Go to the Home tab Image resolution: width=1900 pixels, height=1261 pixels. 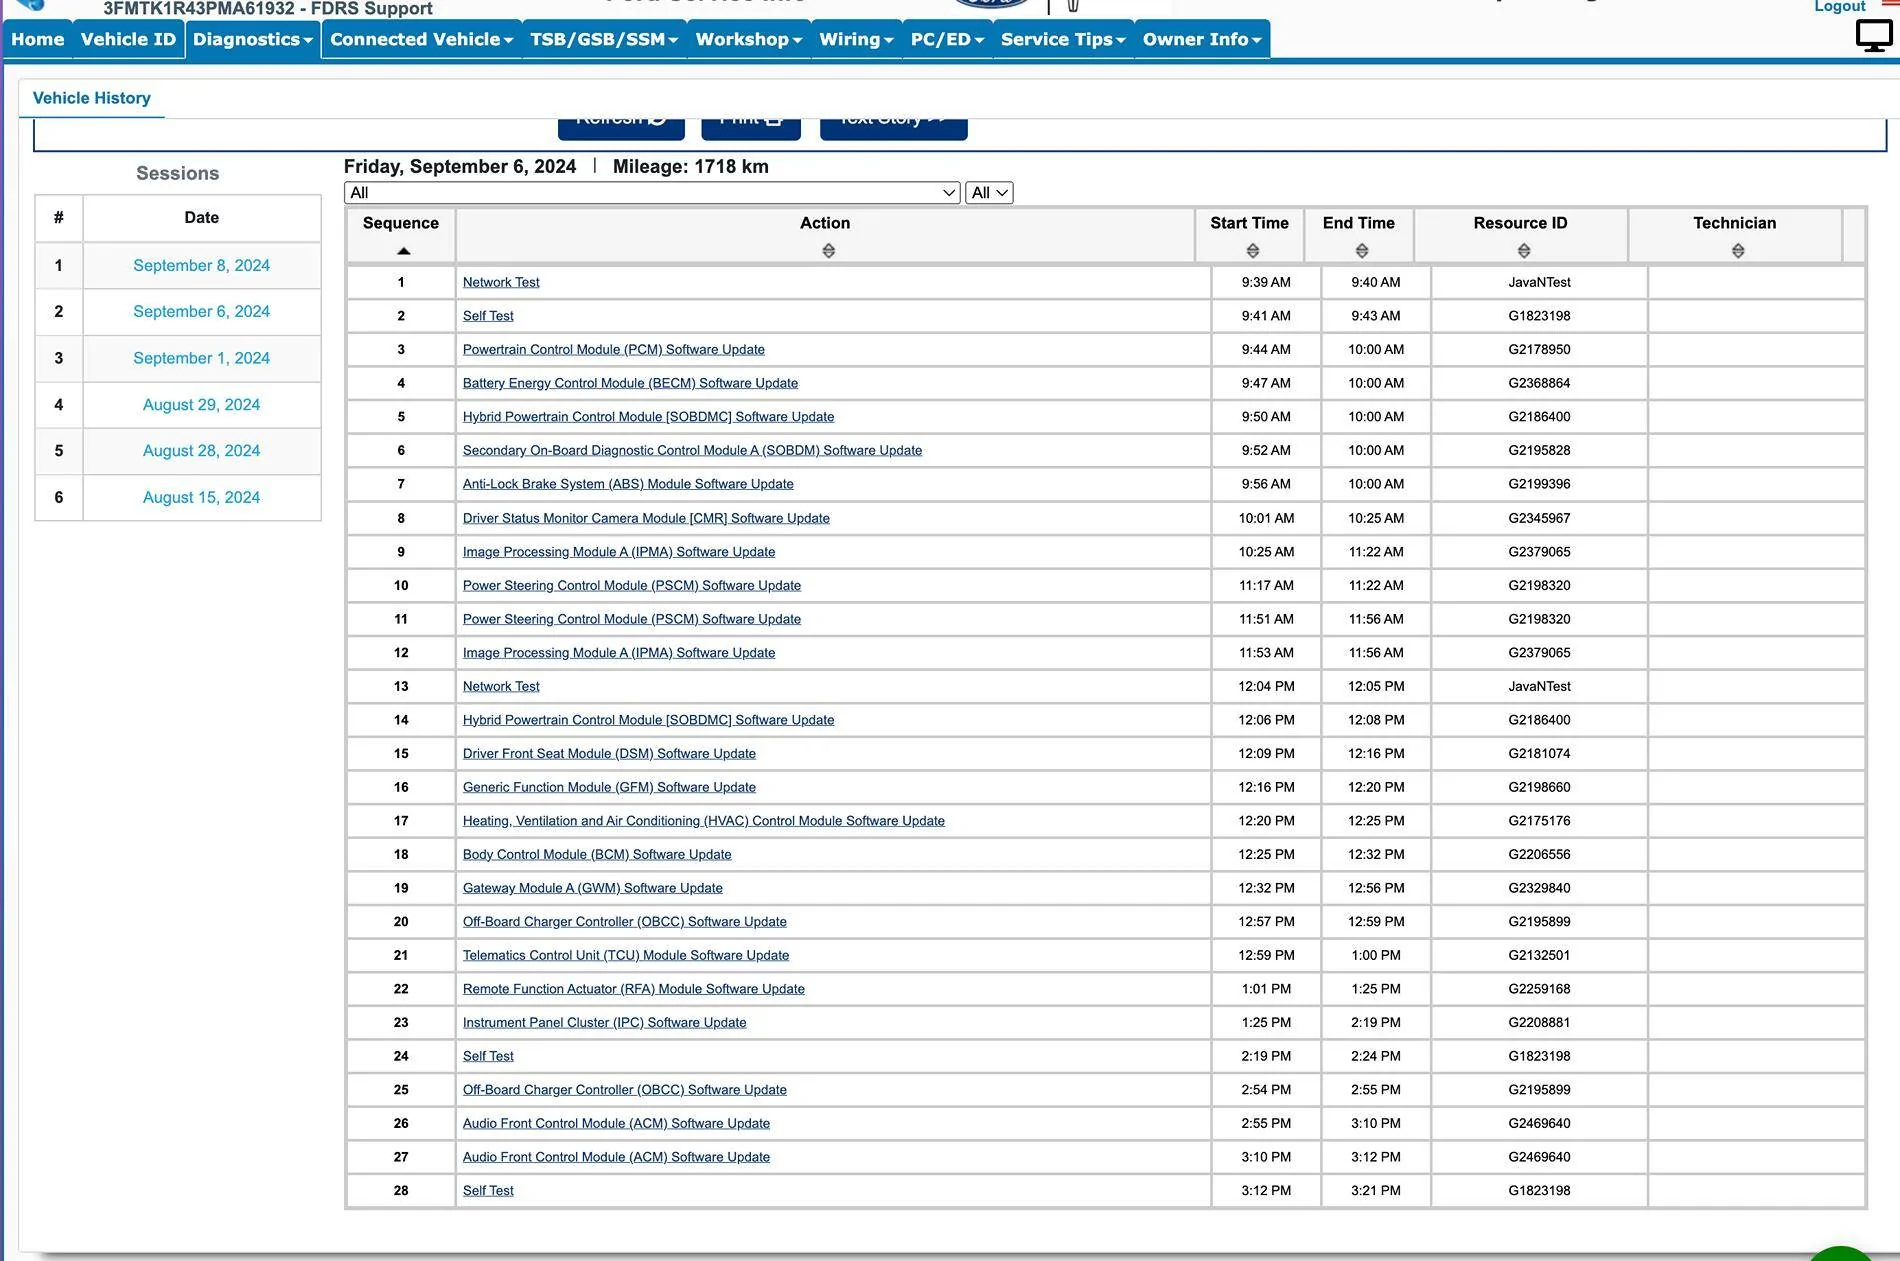(38, 39)
